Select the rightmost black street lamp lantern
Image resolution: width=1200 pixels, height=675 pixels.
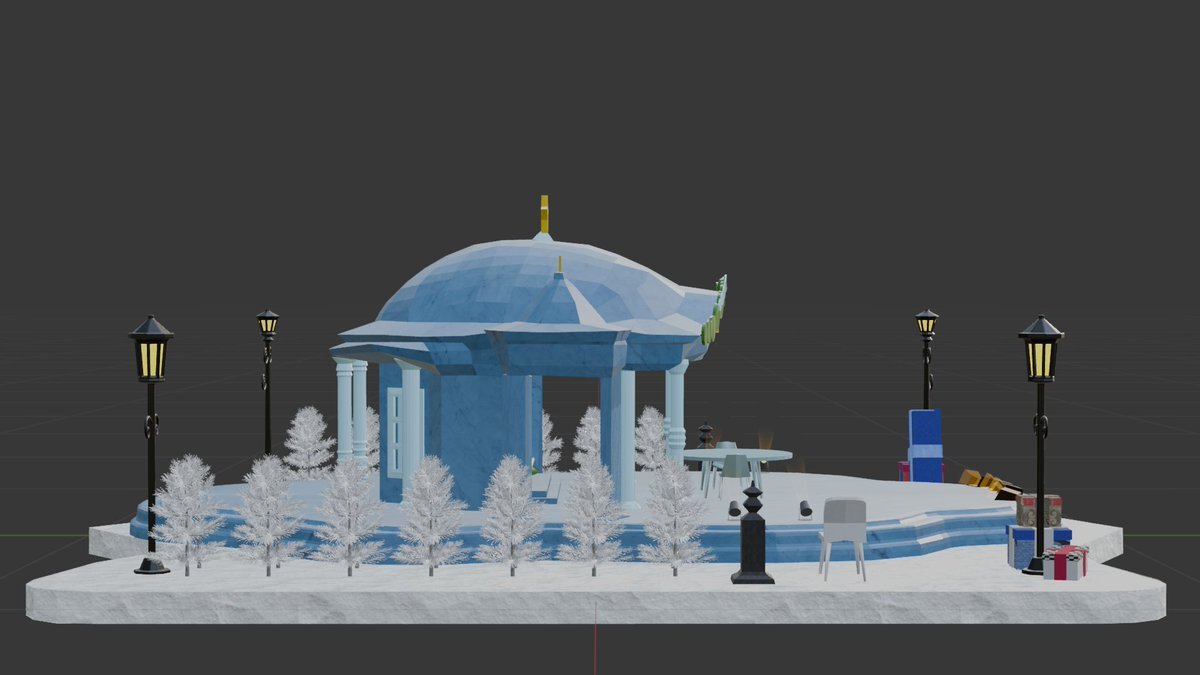point(1040,349)
